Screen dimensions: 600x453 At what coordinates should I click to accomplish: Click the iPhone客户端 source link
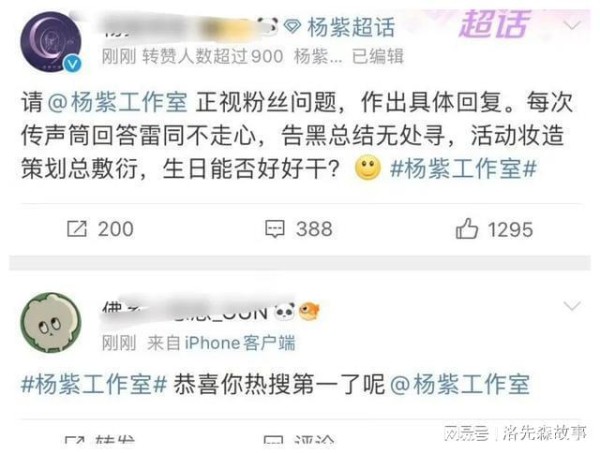(240, 342)
